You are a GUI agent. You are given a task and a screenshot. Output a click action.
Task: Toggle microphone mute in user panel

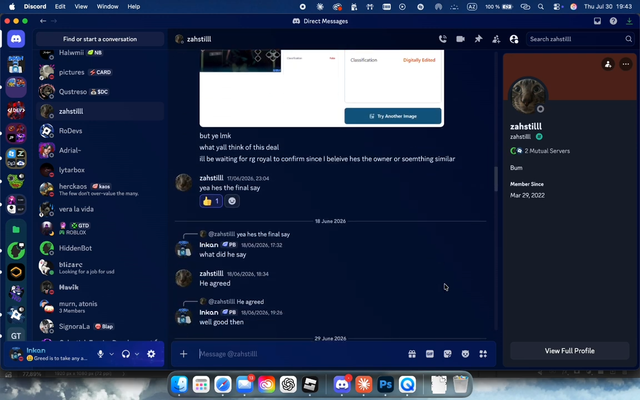(x=100, y=354)
